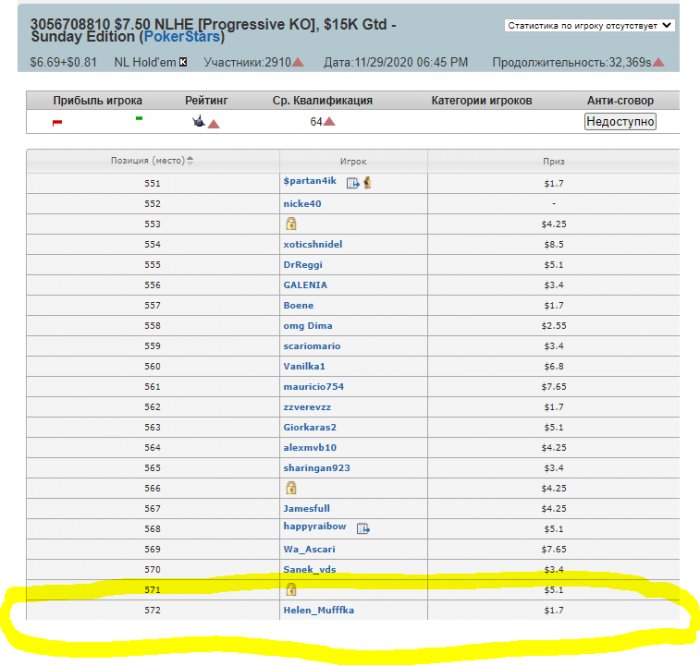Click the Прибыль игрока header
Image resolution: width=700 pixels, height=666 pixels.
pos(97,100)
